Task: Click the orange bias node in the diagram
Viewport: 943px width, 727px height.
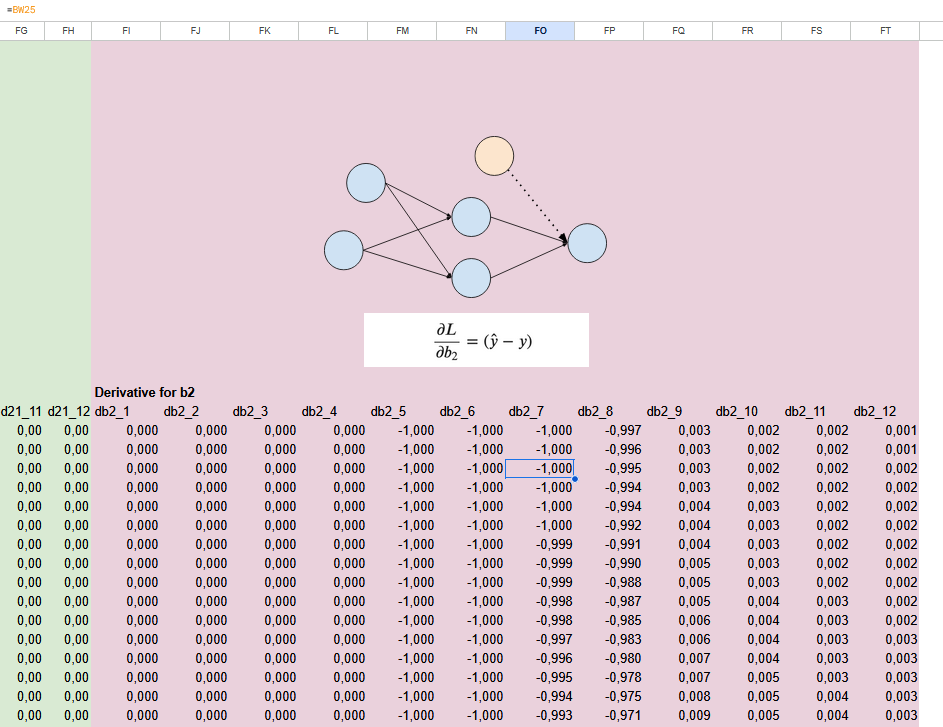Action: click(x=494, y=156)
